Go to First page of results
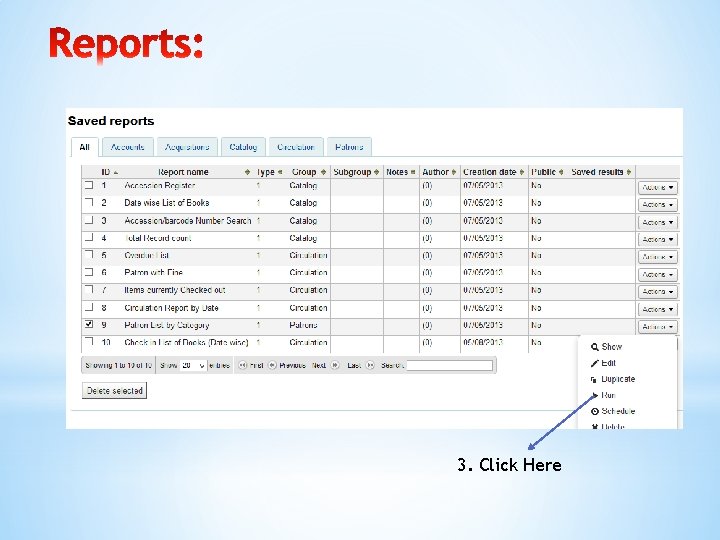The image size is (720, 540). 251,366
